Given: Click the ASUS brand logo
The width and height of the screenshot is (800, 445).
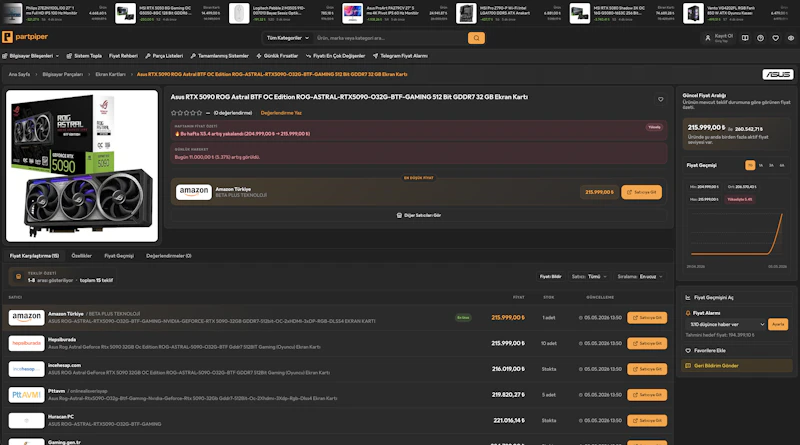Looking at the screenshot, I should click(778, 75).
